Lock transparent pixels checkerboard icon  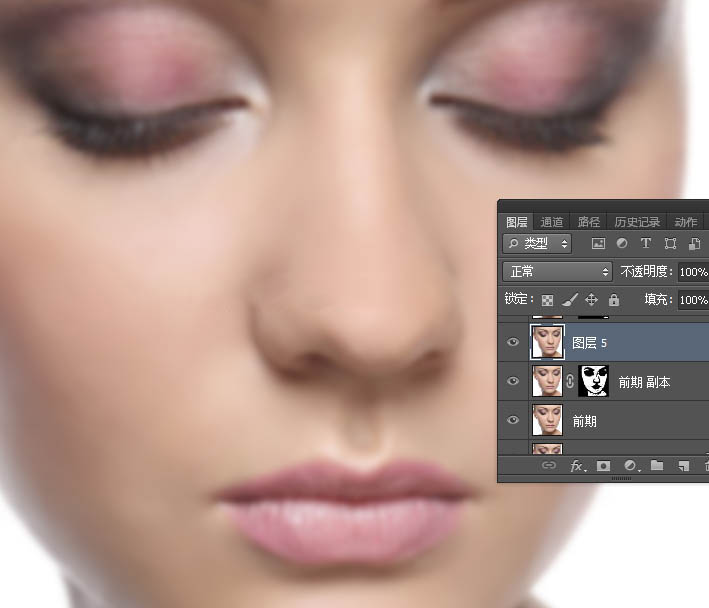(x=548, y=300)
